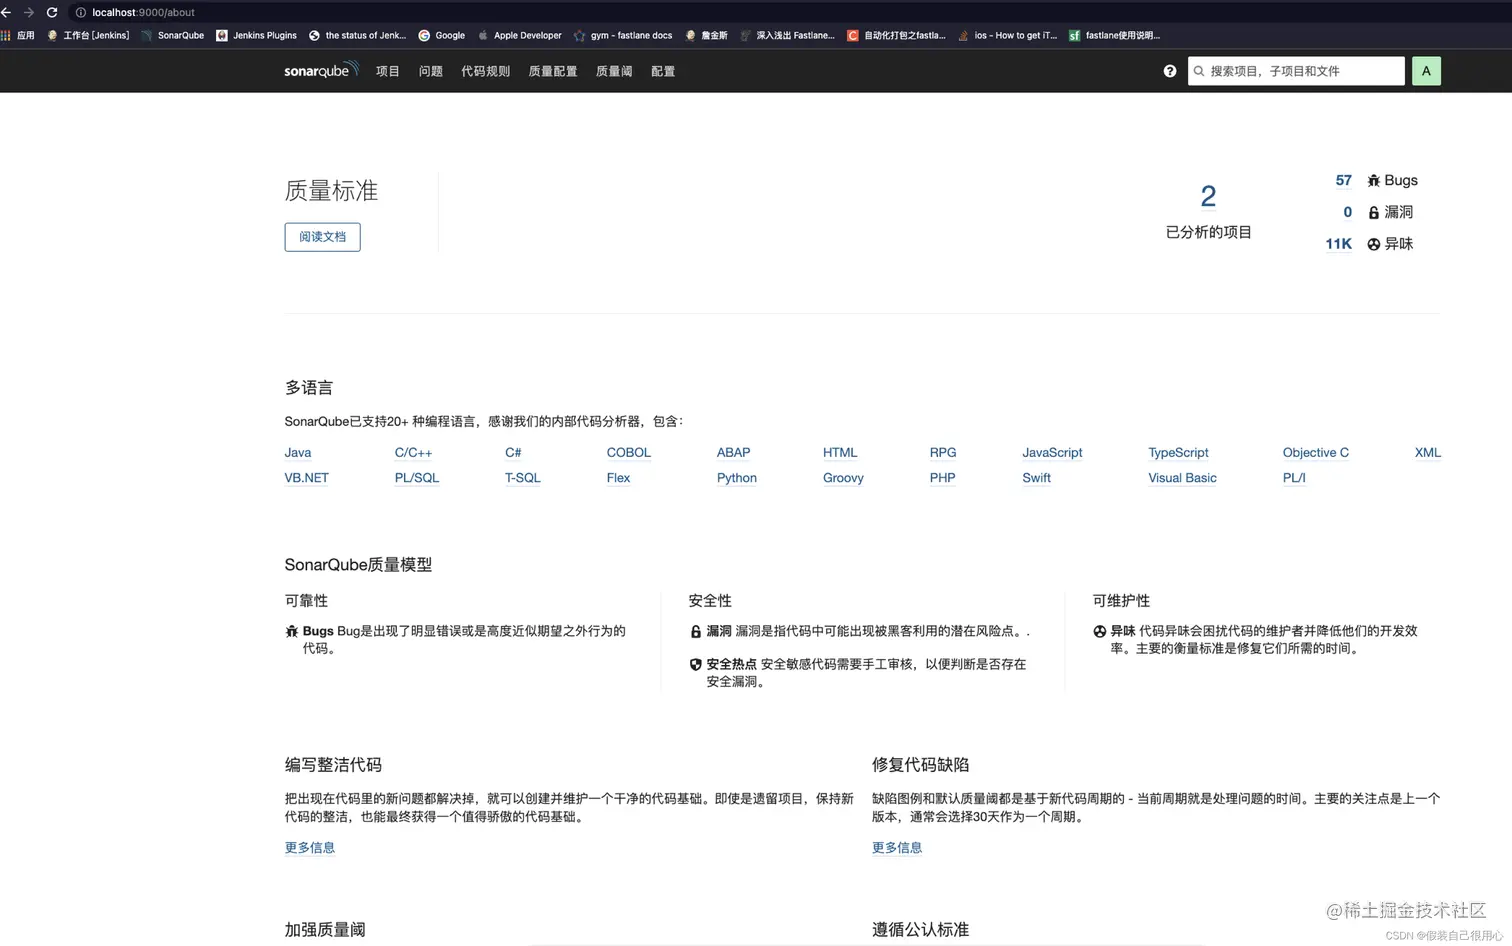Click the search field 搜索项目, 子项目和文件

(x=1296, y=71)
